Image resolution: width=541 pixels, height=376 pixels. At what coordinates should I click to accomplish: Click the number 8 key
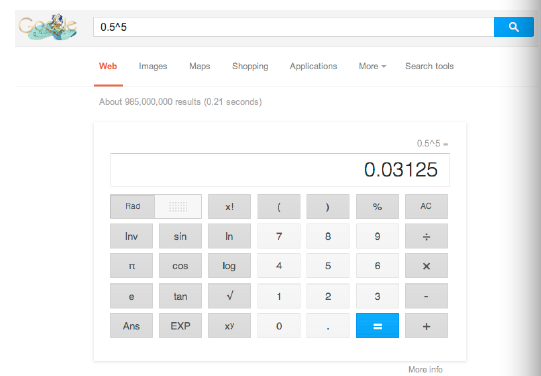[328, 236]
